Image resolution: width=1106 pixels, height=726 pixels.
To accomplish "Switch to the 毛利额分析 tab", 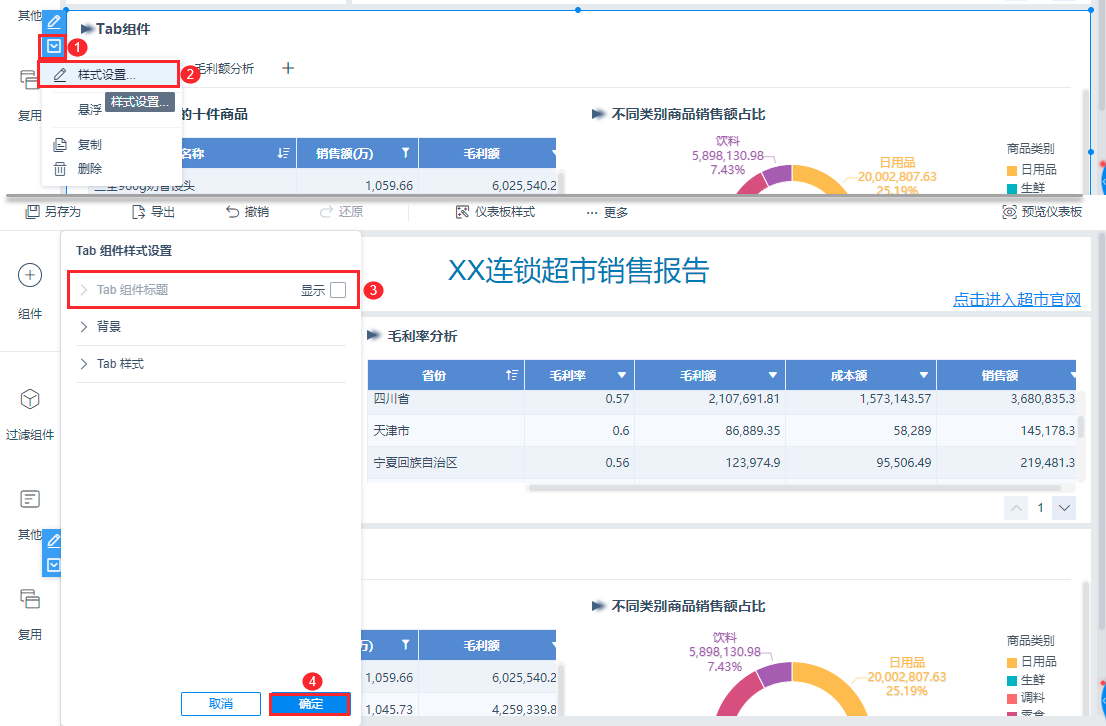I will pos(224,68).
